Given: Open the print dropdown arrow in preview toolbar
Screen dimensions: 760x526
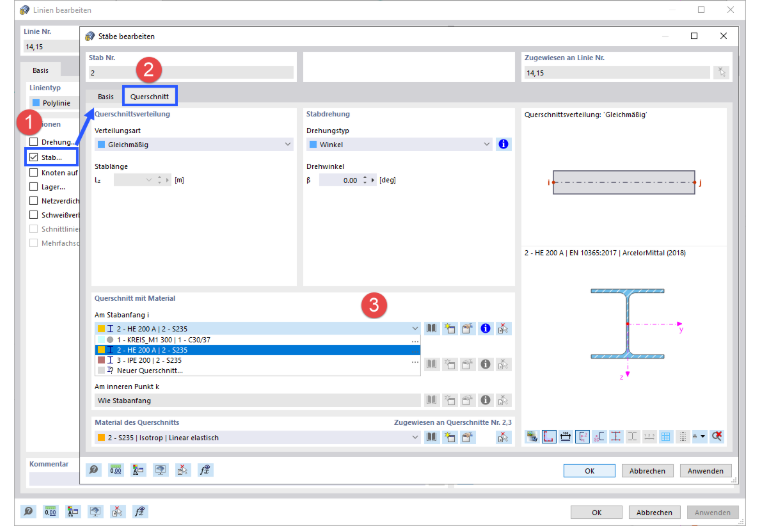Looking at the screenshot, I should coord(703,436).
